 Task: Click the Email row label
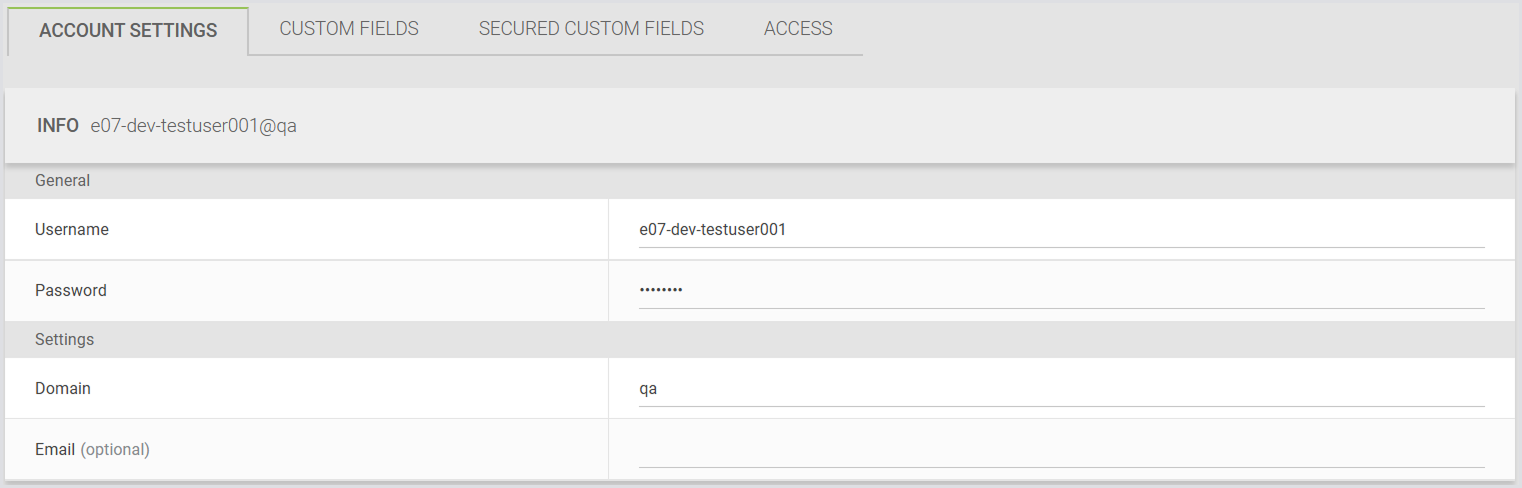pyautogui.click(x=55, y=450)
